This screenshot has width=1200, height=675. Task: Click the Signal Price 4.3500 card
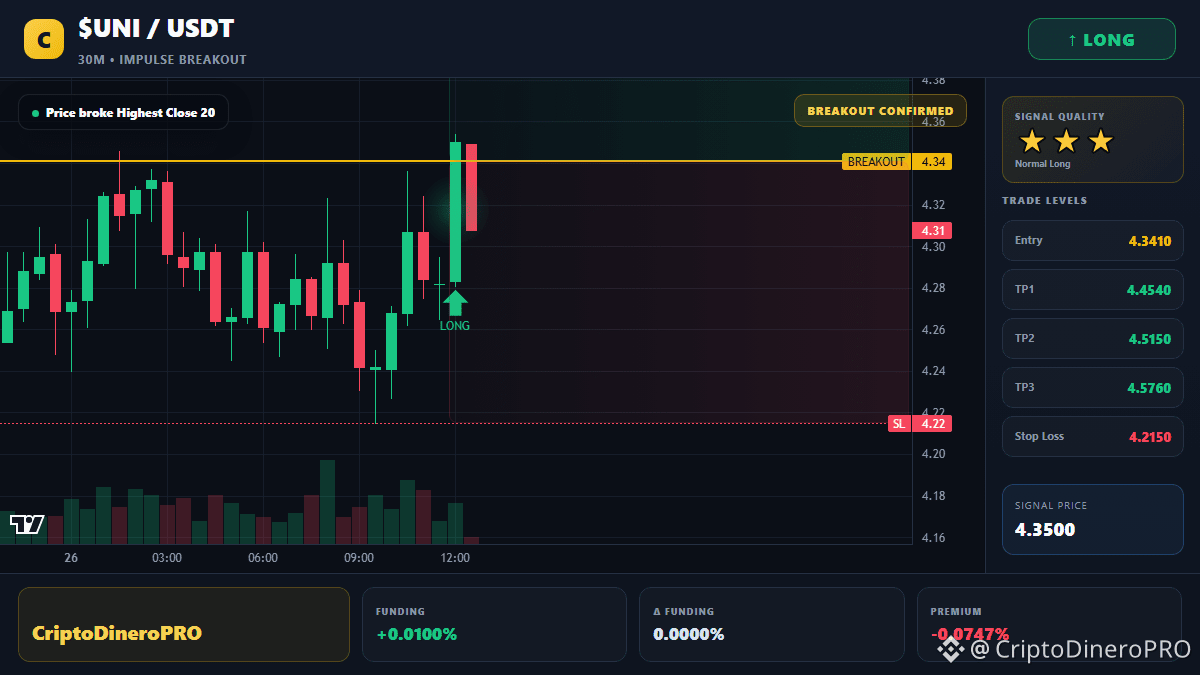coord(1093,519)
